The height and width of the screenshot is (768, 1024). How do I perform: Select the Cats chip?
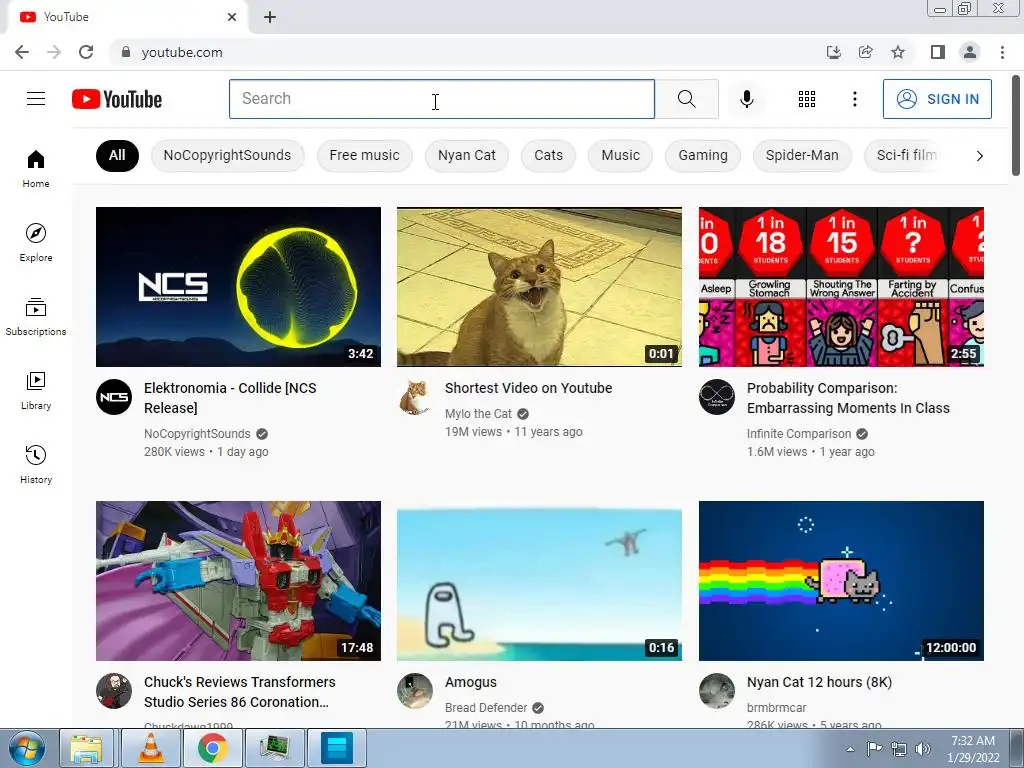548,155
